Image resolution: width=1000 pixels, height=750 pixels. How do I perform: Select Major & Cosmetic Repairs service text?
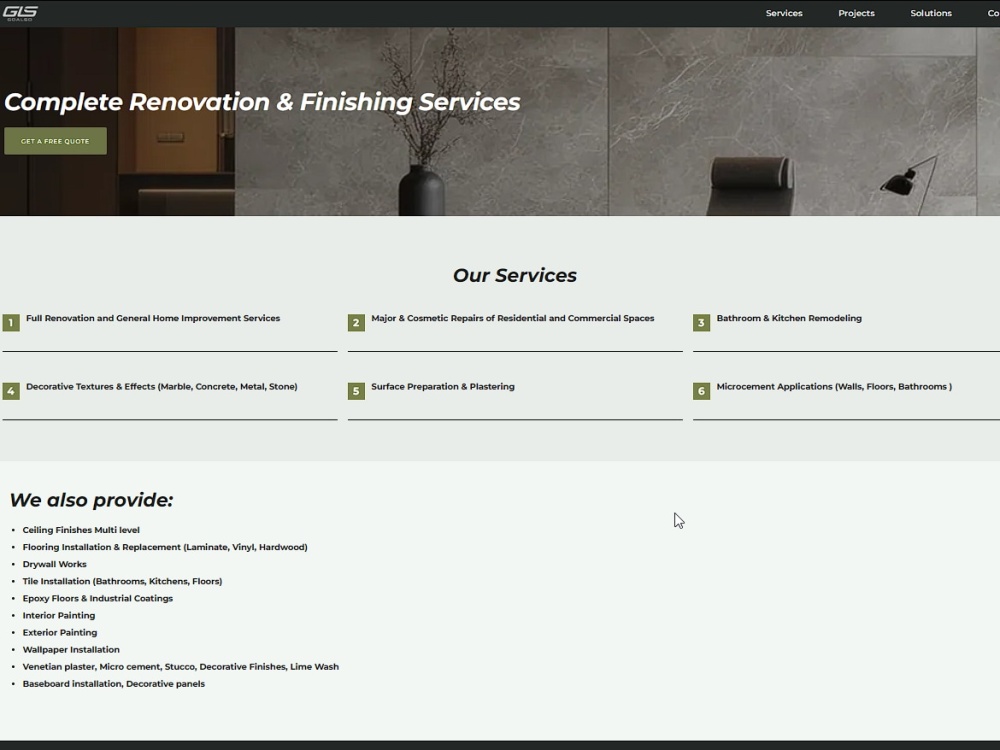point(513,318)
